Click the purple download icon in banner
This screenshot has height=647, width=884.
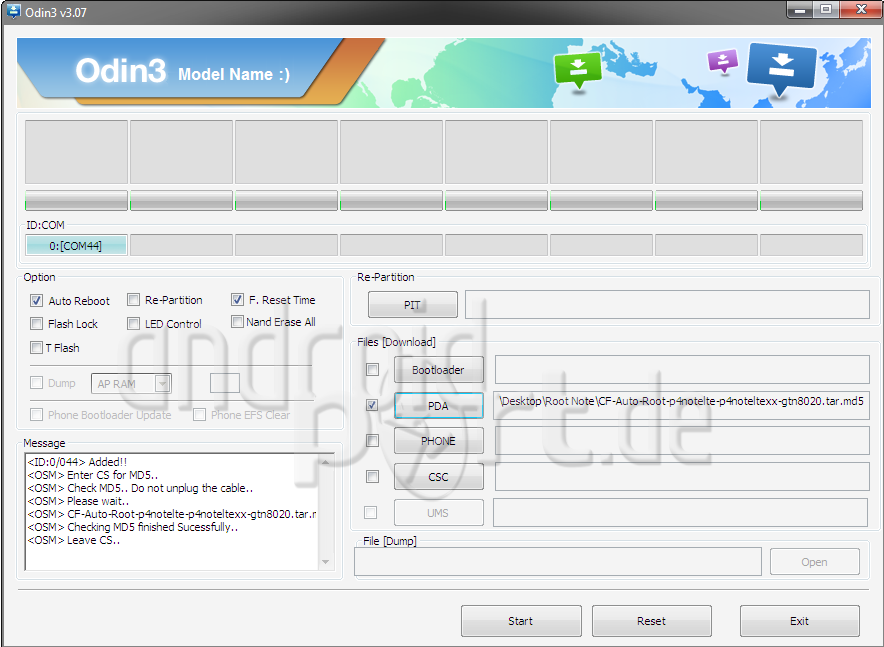pyautogui.click(x=721, y=61)
